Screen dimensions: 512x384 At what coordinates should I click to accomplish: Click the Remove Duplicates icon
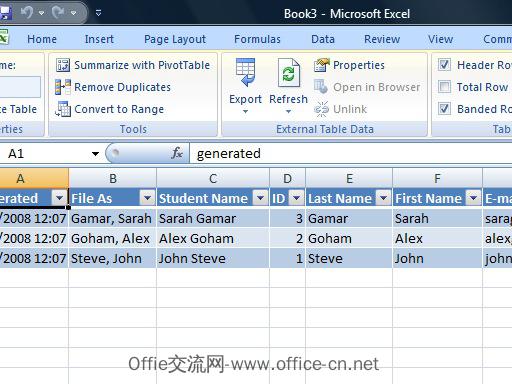click(x=63, y=87)
